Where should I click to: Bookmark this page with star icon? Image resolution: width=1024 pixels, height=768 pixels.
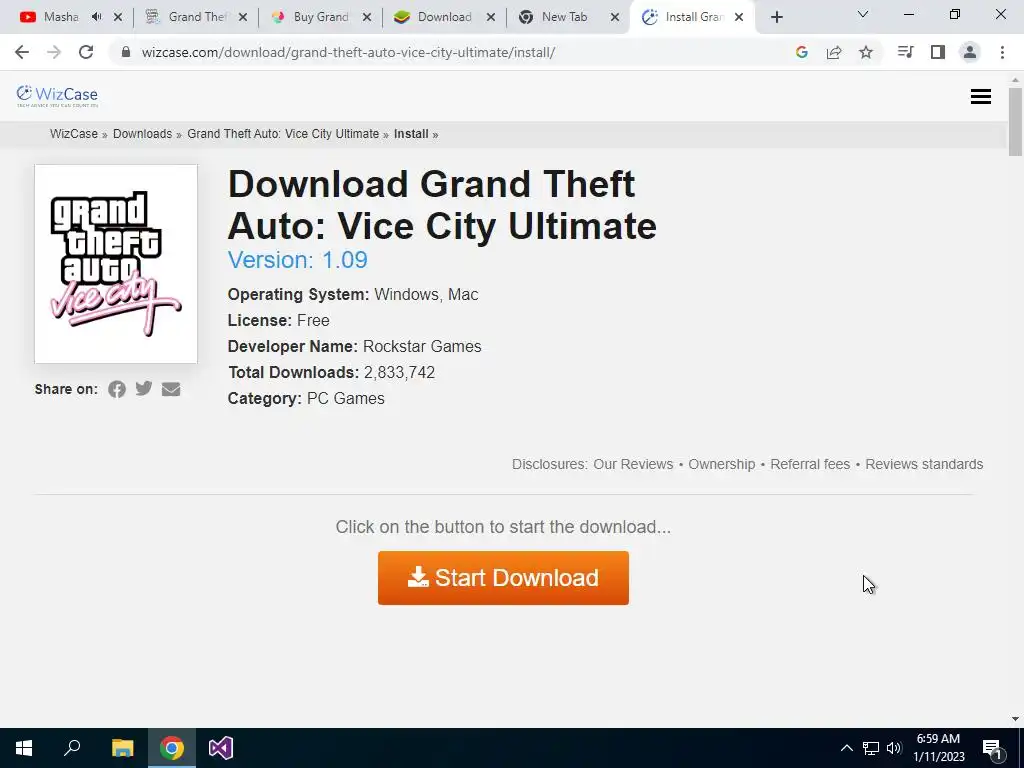(866, 52)
